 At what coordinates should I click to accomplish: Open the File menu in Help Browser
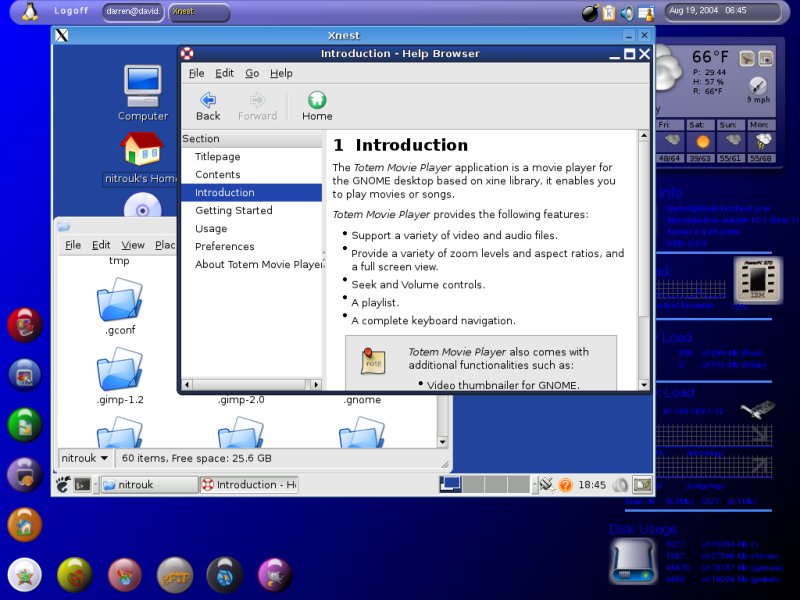point(196,73)
